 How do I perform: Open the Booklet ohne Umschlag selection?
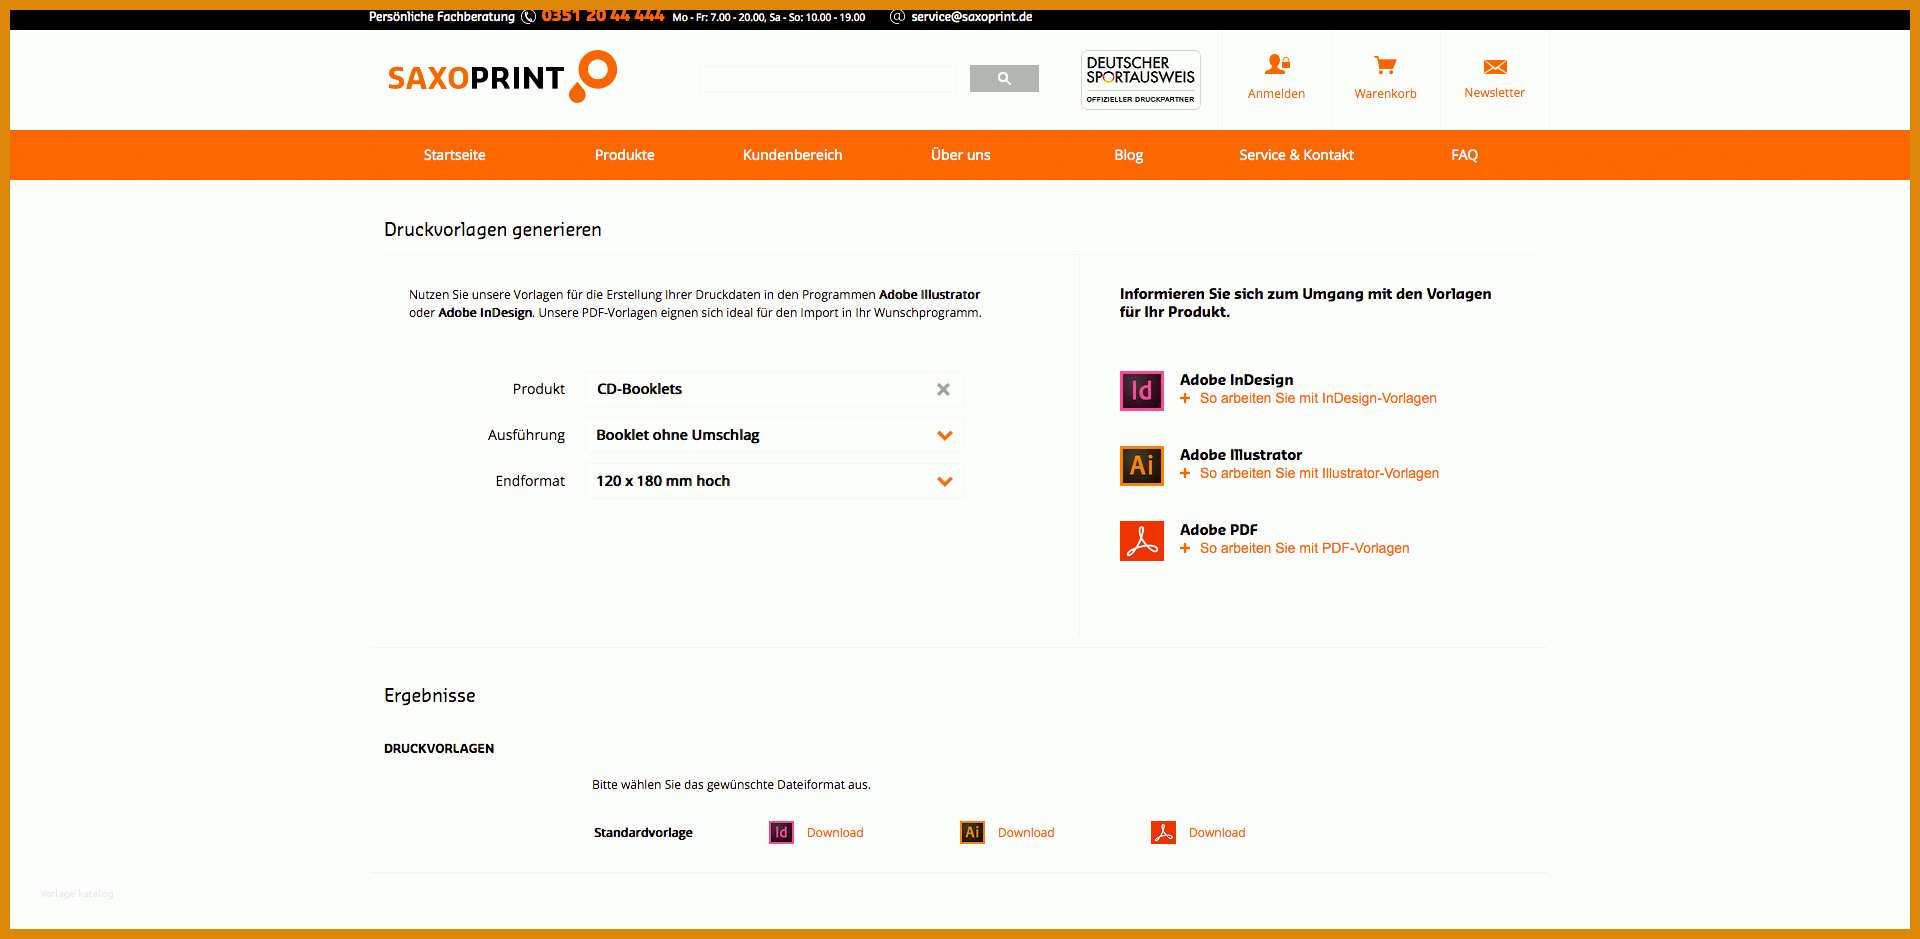tap(774, 435)
